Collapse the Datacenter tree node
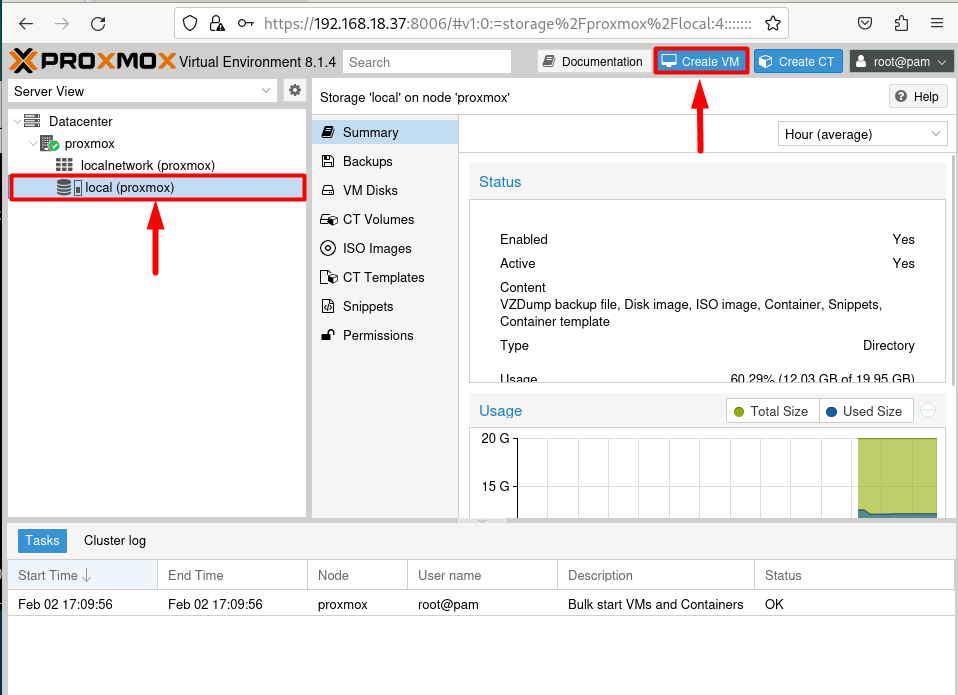 tap(16, 121)
